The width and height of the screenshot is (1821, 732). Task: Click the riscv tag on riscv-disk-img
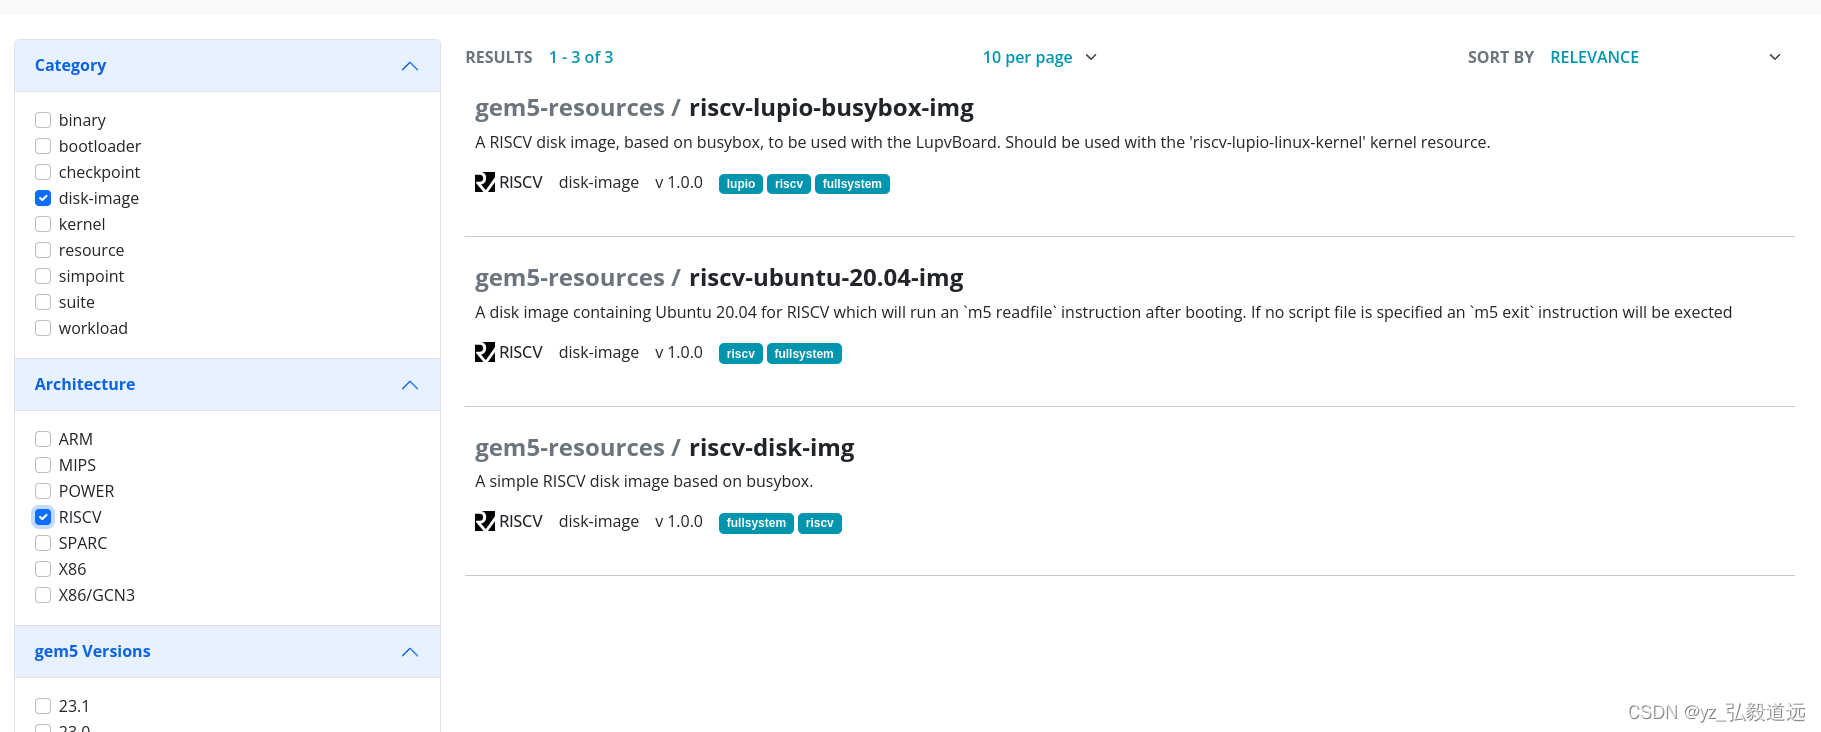pyautogui.click(x=820, y=523)
